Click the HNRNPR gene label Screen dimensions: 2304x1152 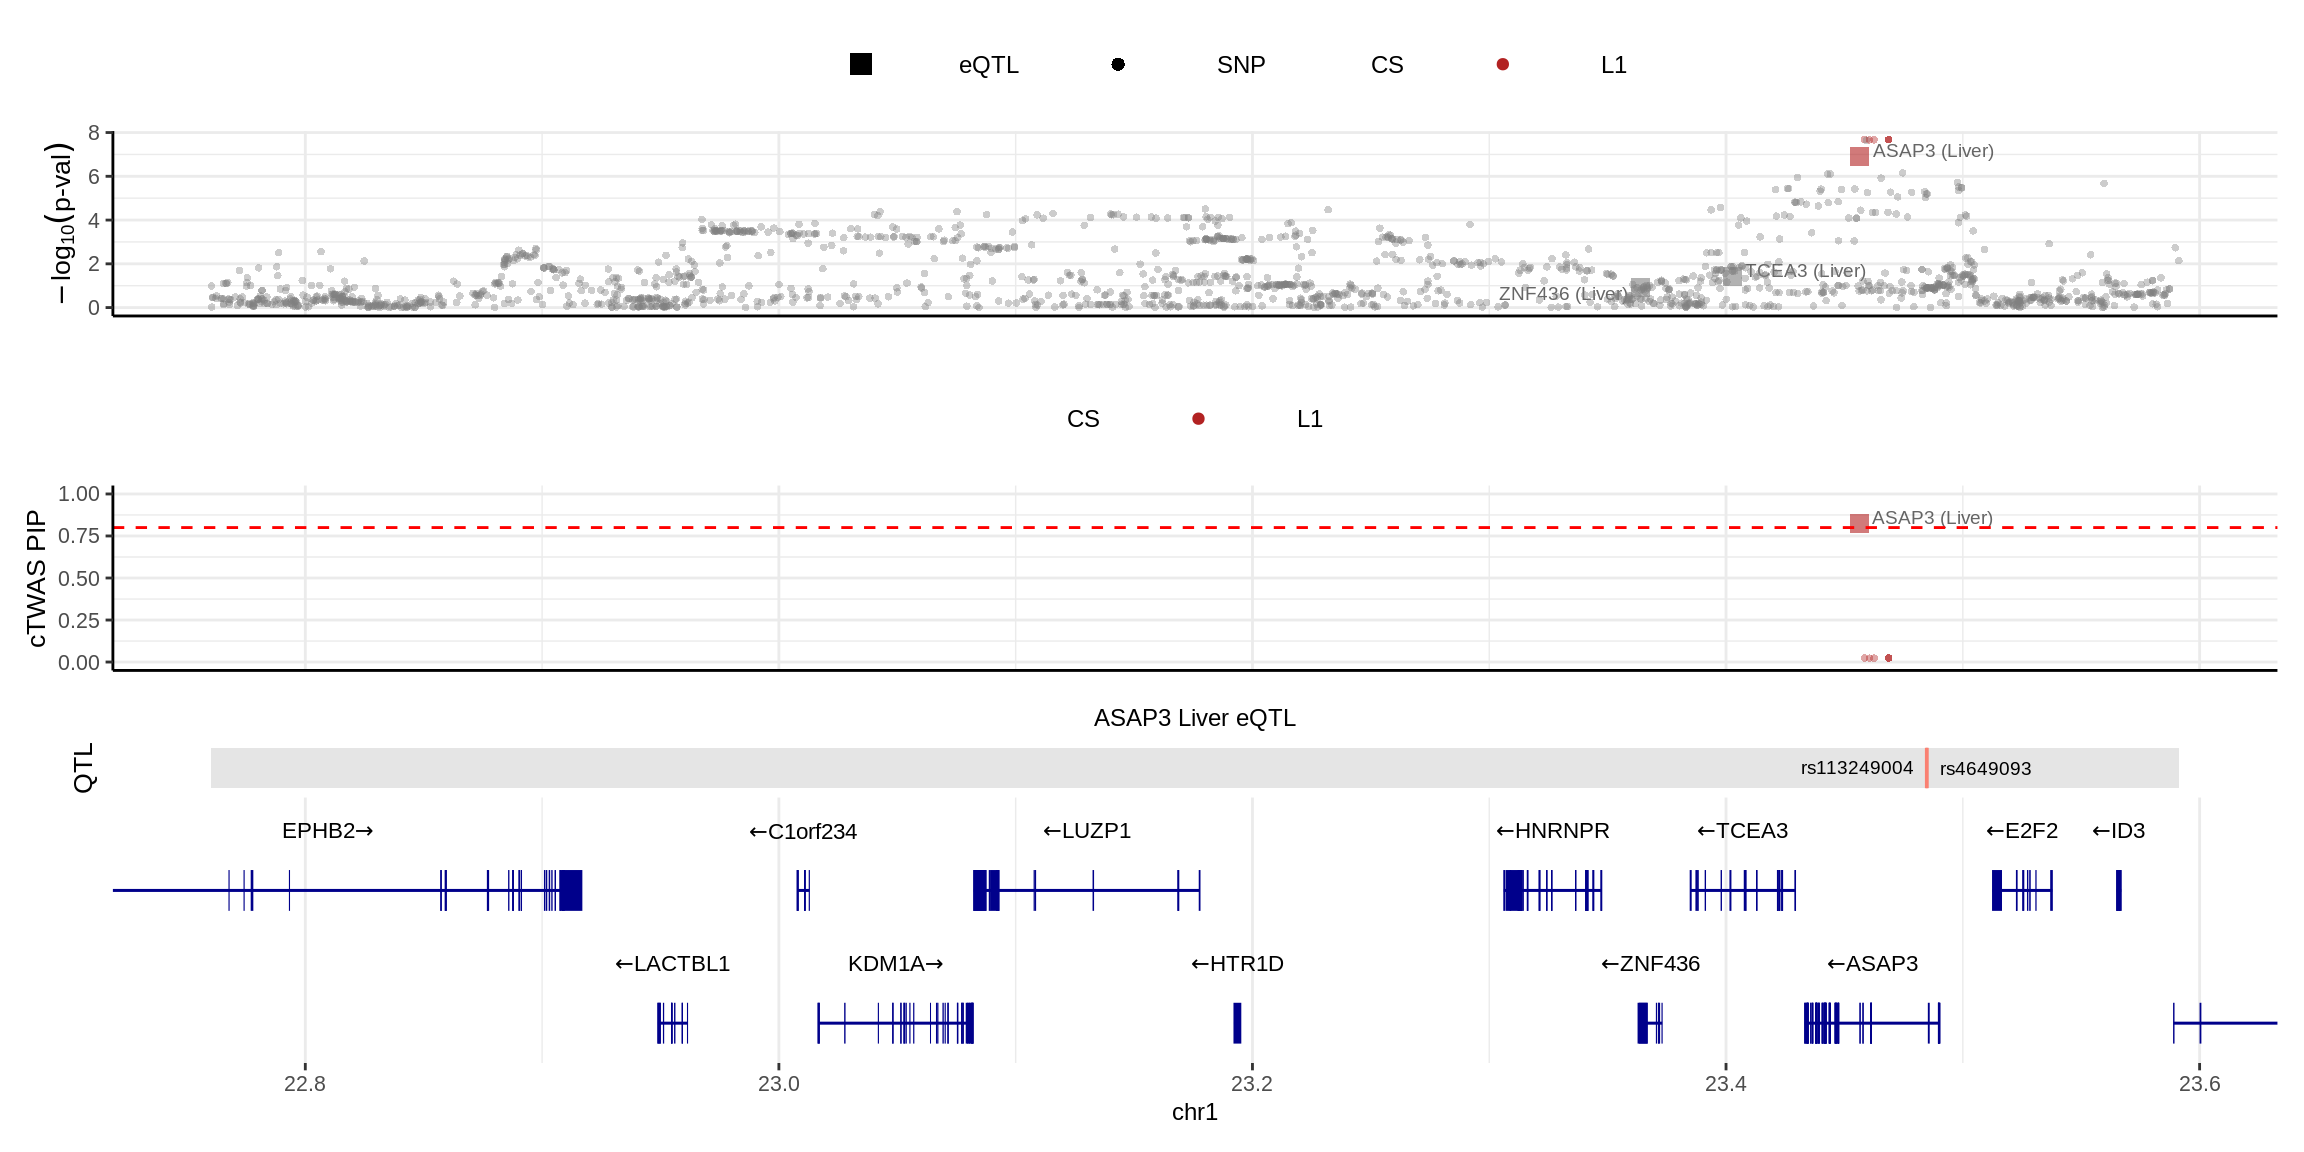click(1553, 831)
